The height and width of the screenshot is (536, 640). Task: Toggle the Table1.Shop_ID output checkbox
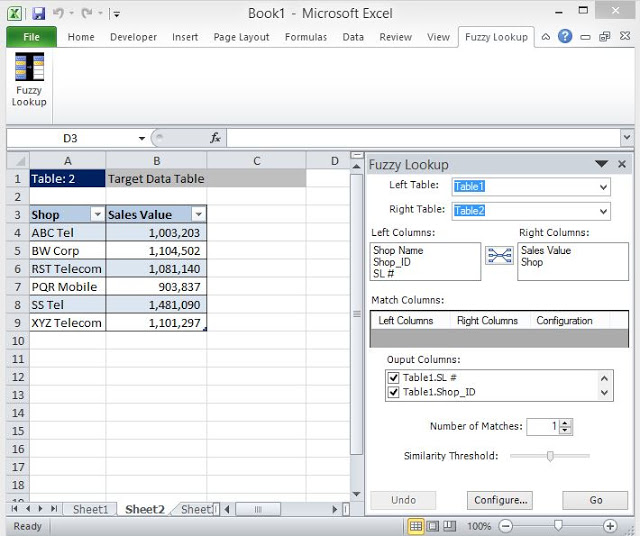(x=394, y=393)
